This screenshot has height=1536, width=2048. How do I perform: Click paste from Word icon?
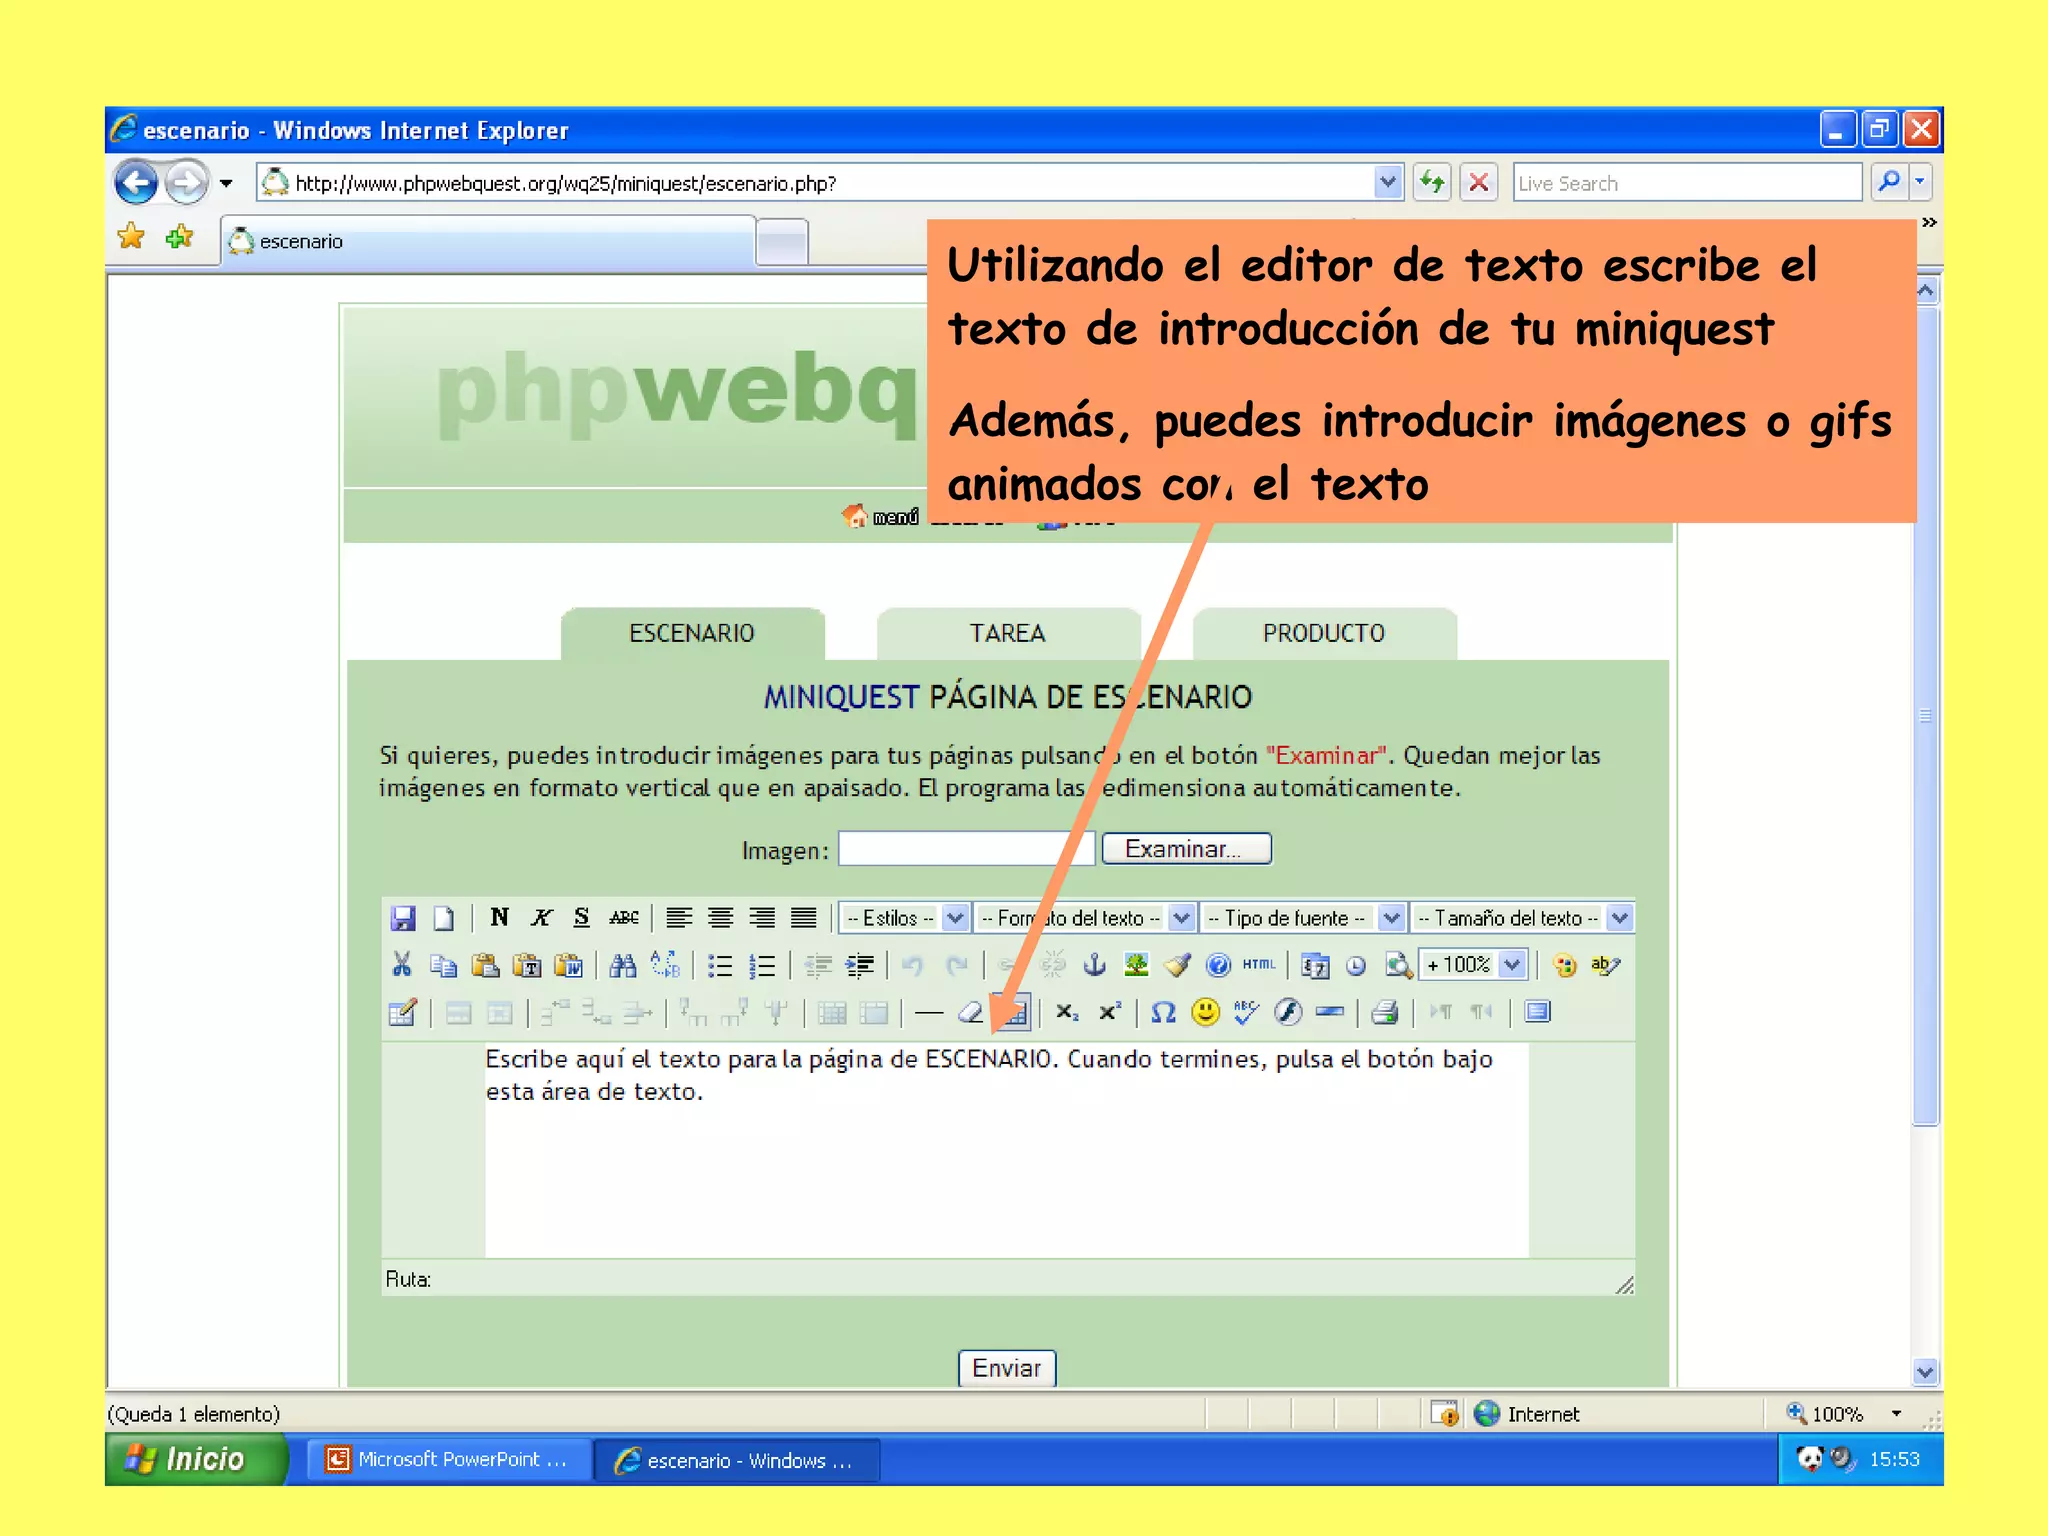coord(569,965)
